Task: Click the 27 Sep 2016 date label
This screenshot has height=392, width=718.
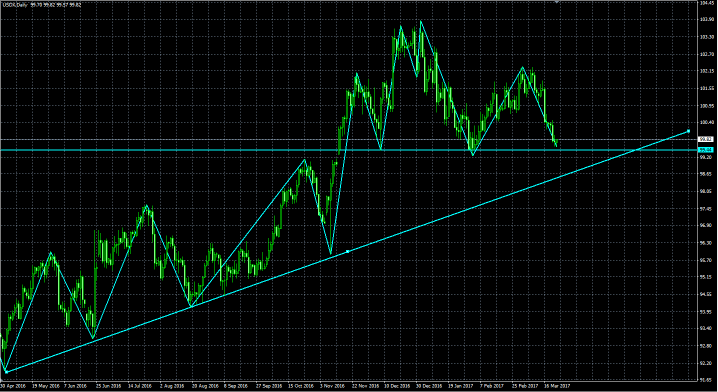Action: point(267,386)
